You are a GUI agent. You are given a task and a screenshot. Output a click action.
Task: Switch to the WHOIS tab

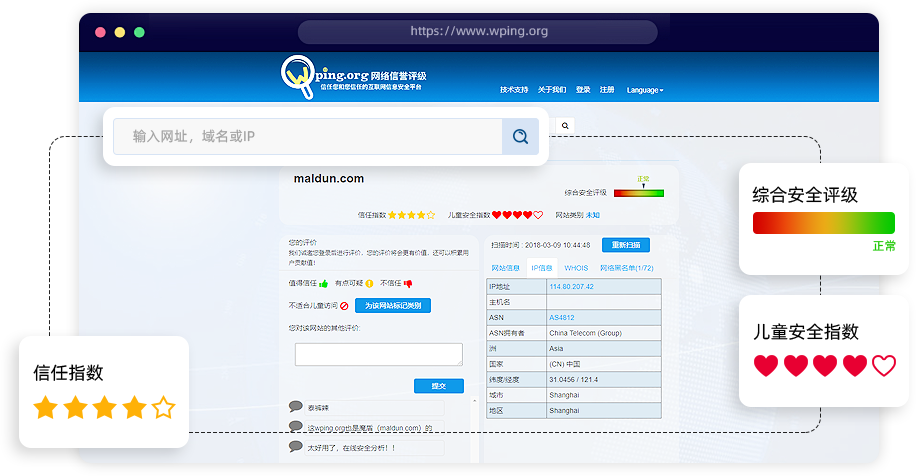[x=576, y=268]
